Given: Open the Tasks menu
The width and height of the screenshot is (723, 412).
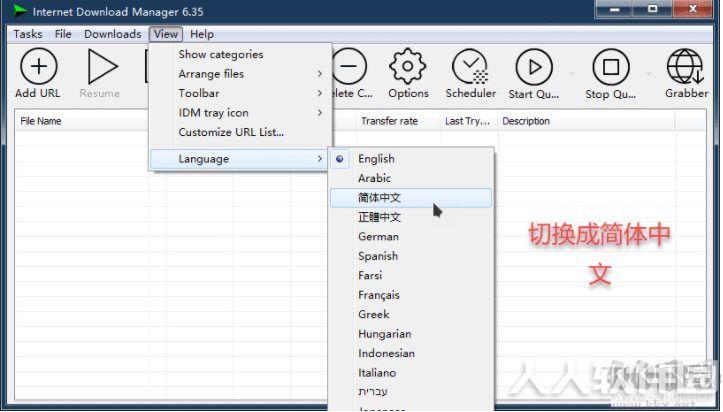Looking at the screenshot, I should (28, 34).
